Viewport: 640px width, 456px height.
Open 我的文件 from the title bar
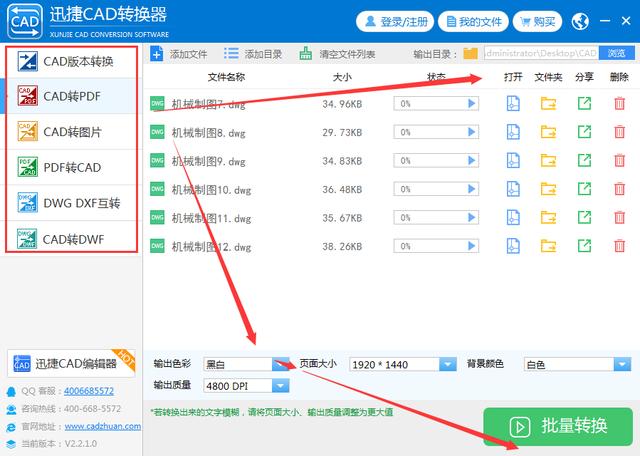coord(473,21)
